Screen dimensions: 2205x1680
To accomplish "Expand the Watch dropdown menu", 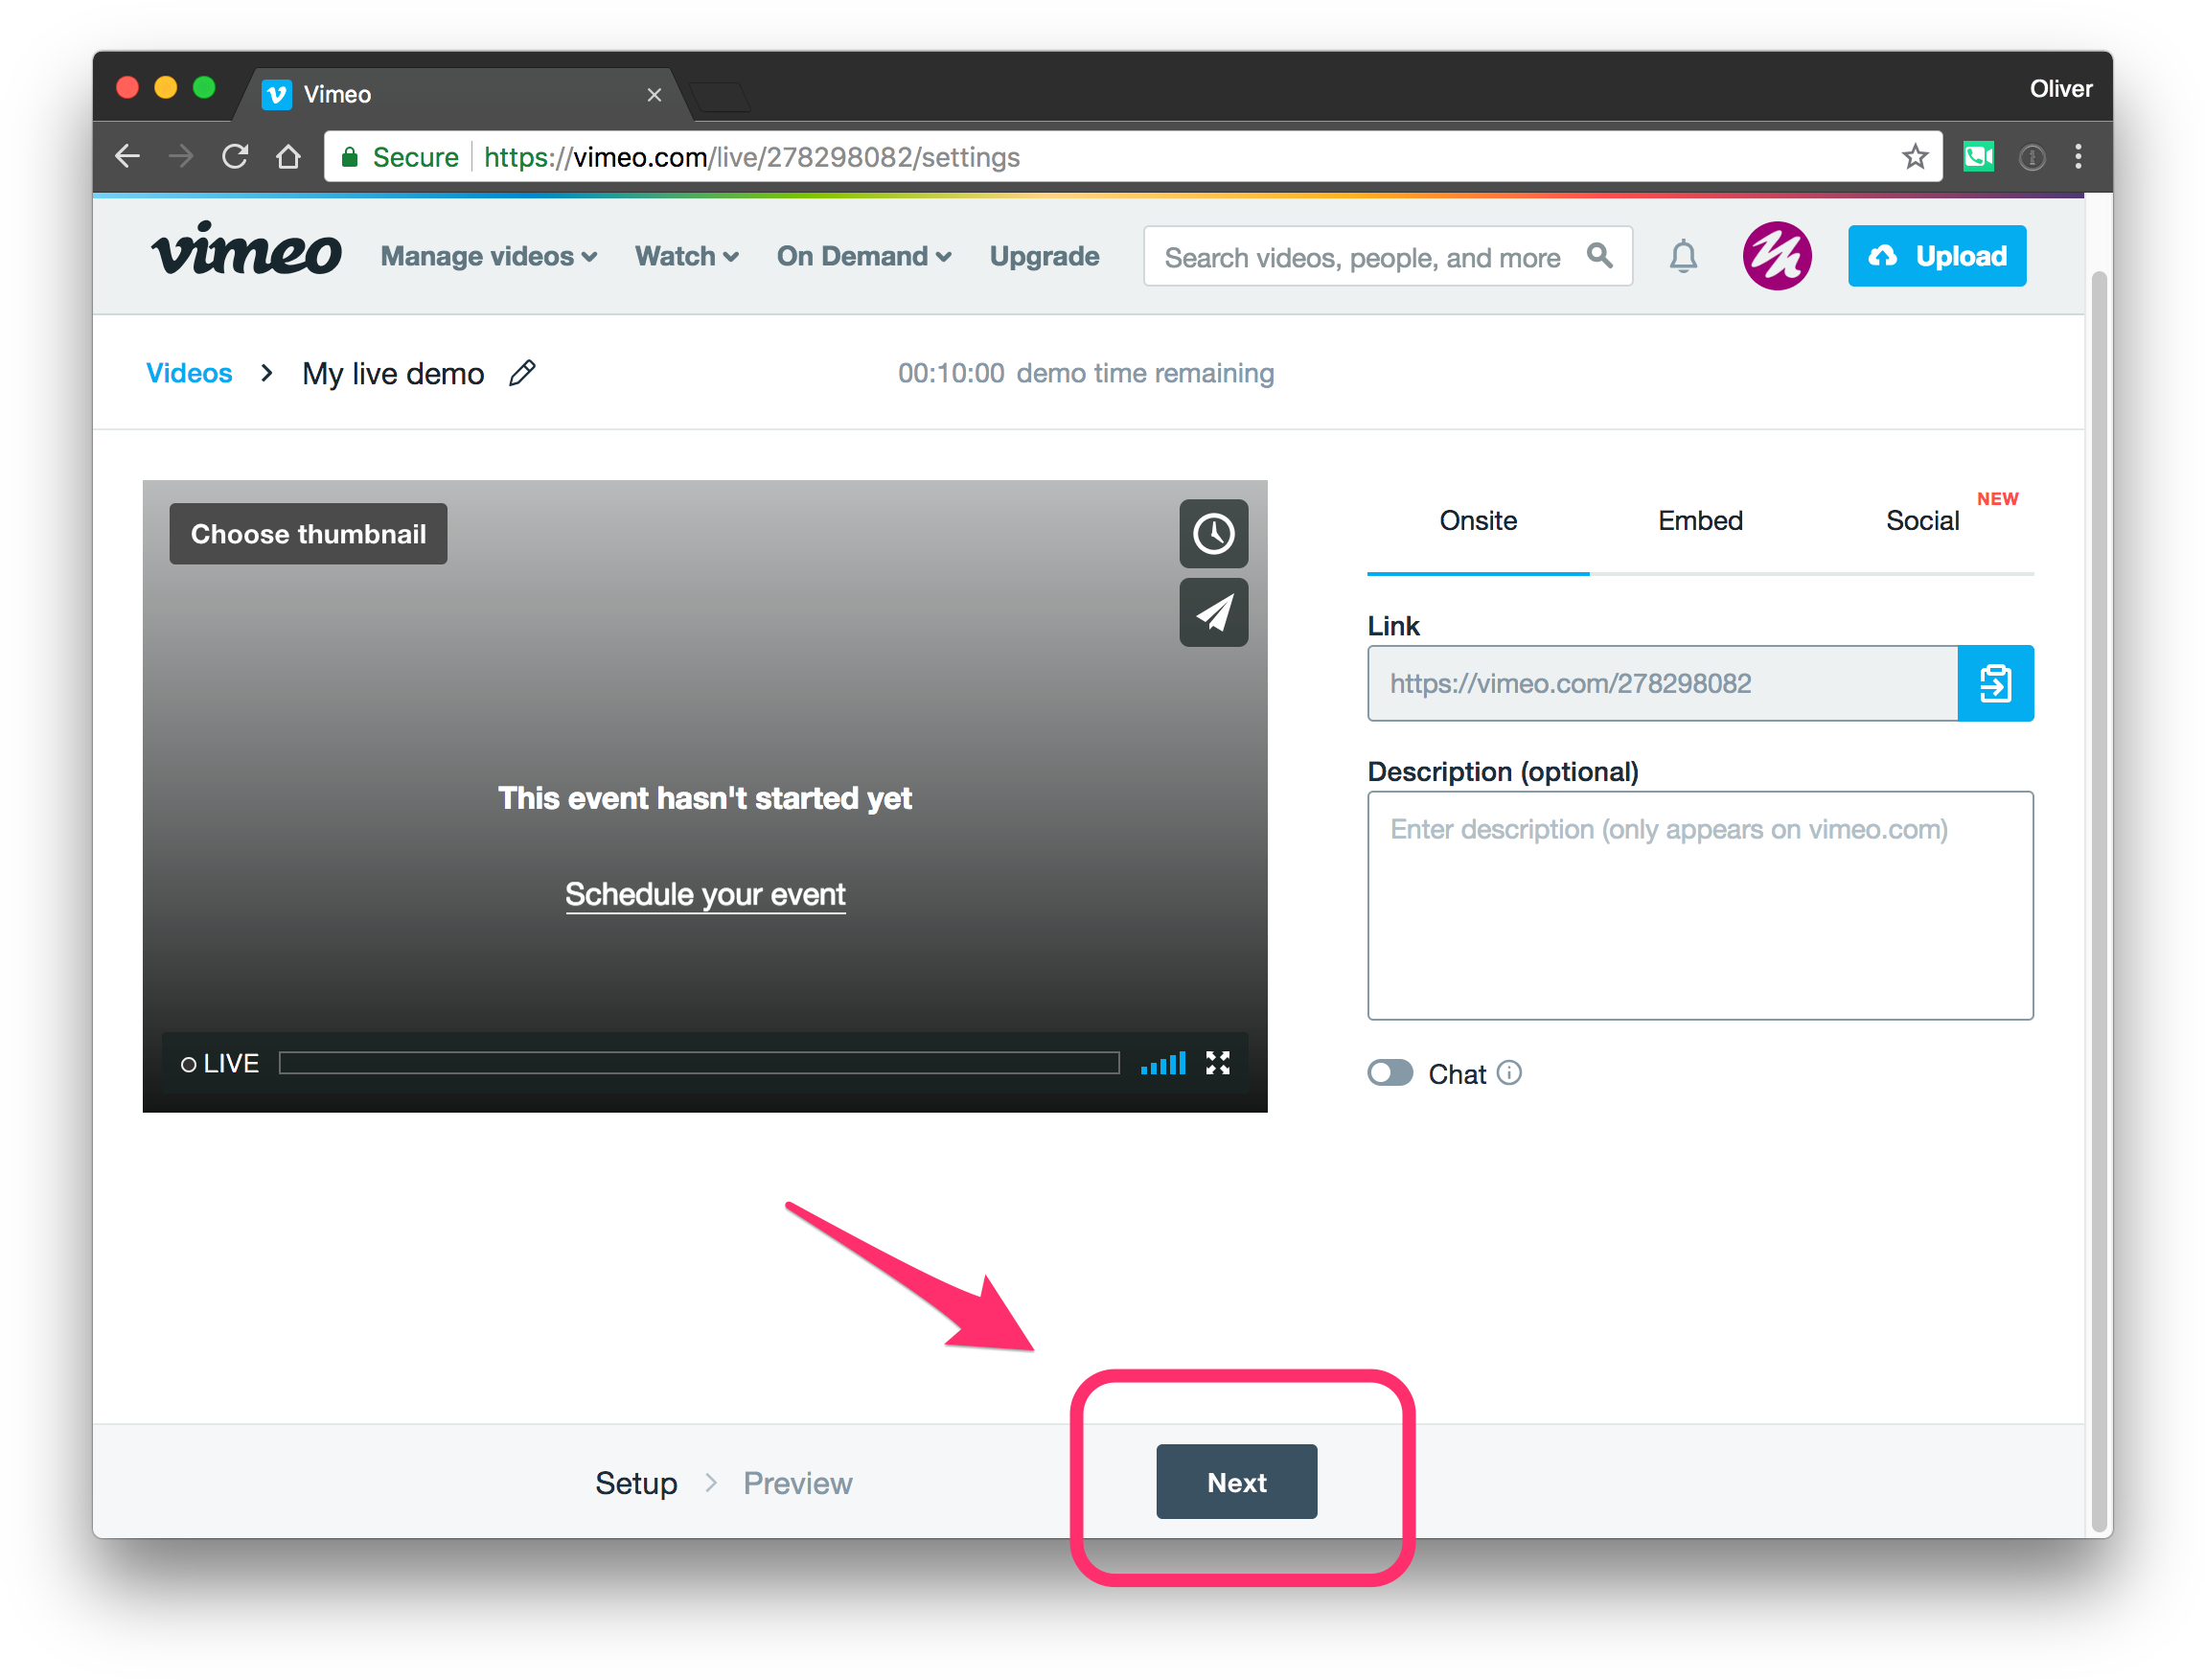I will (686, 257).
